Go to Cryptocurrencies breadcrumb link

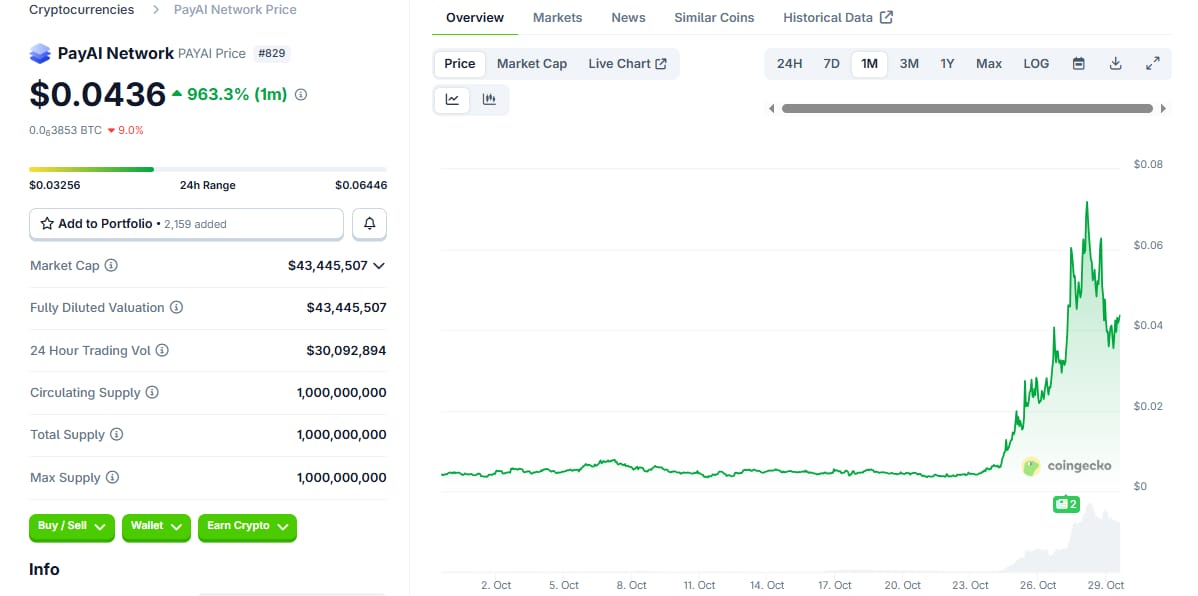point(82,10)
